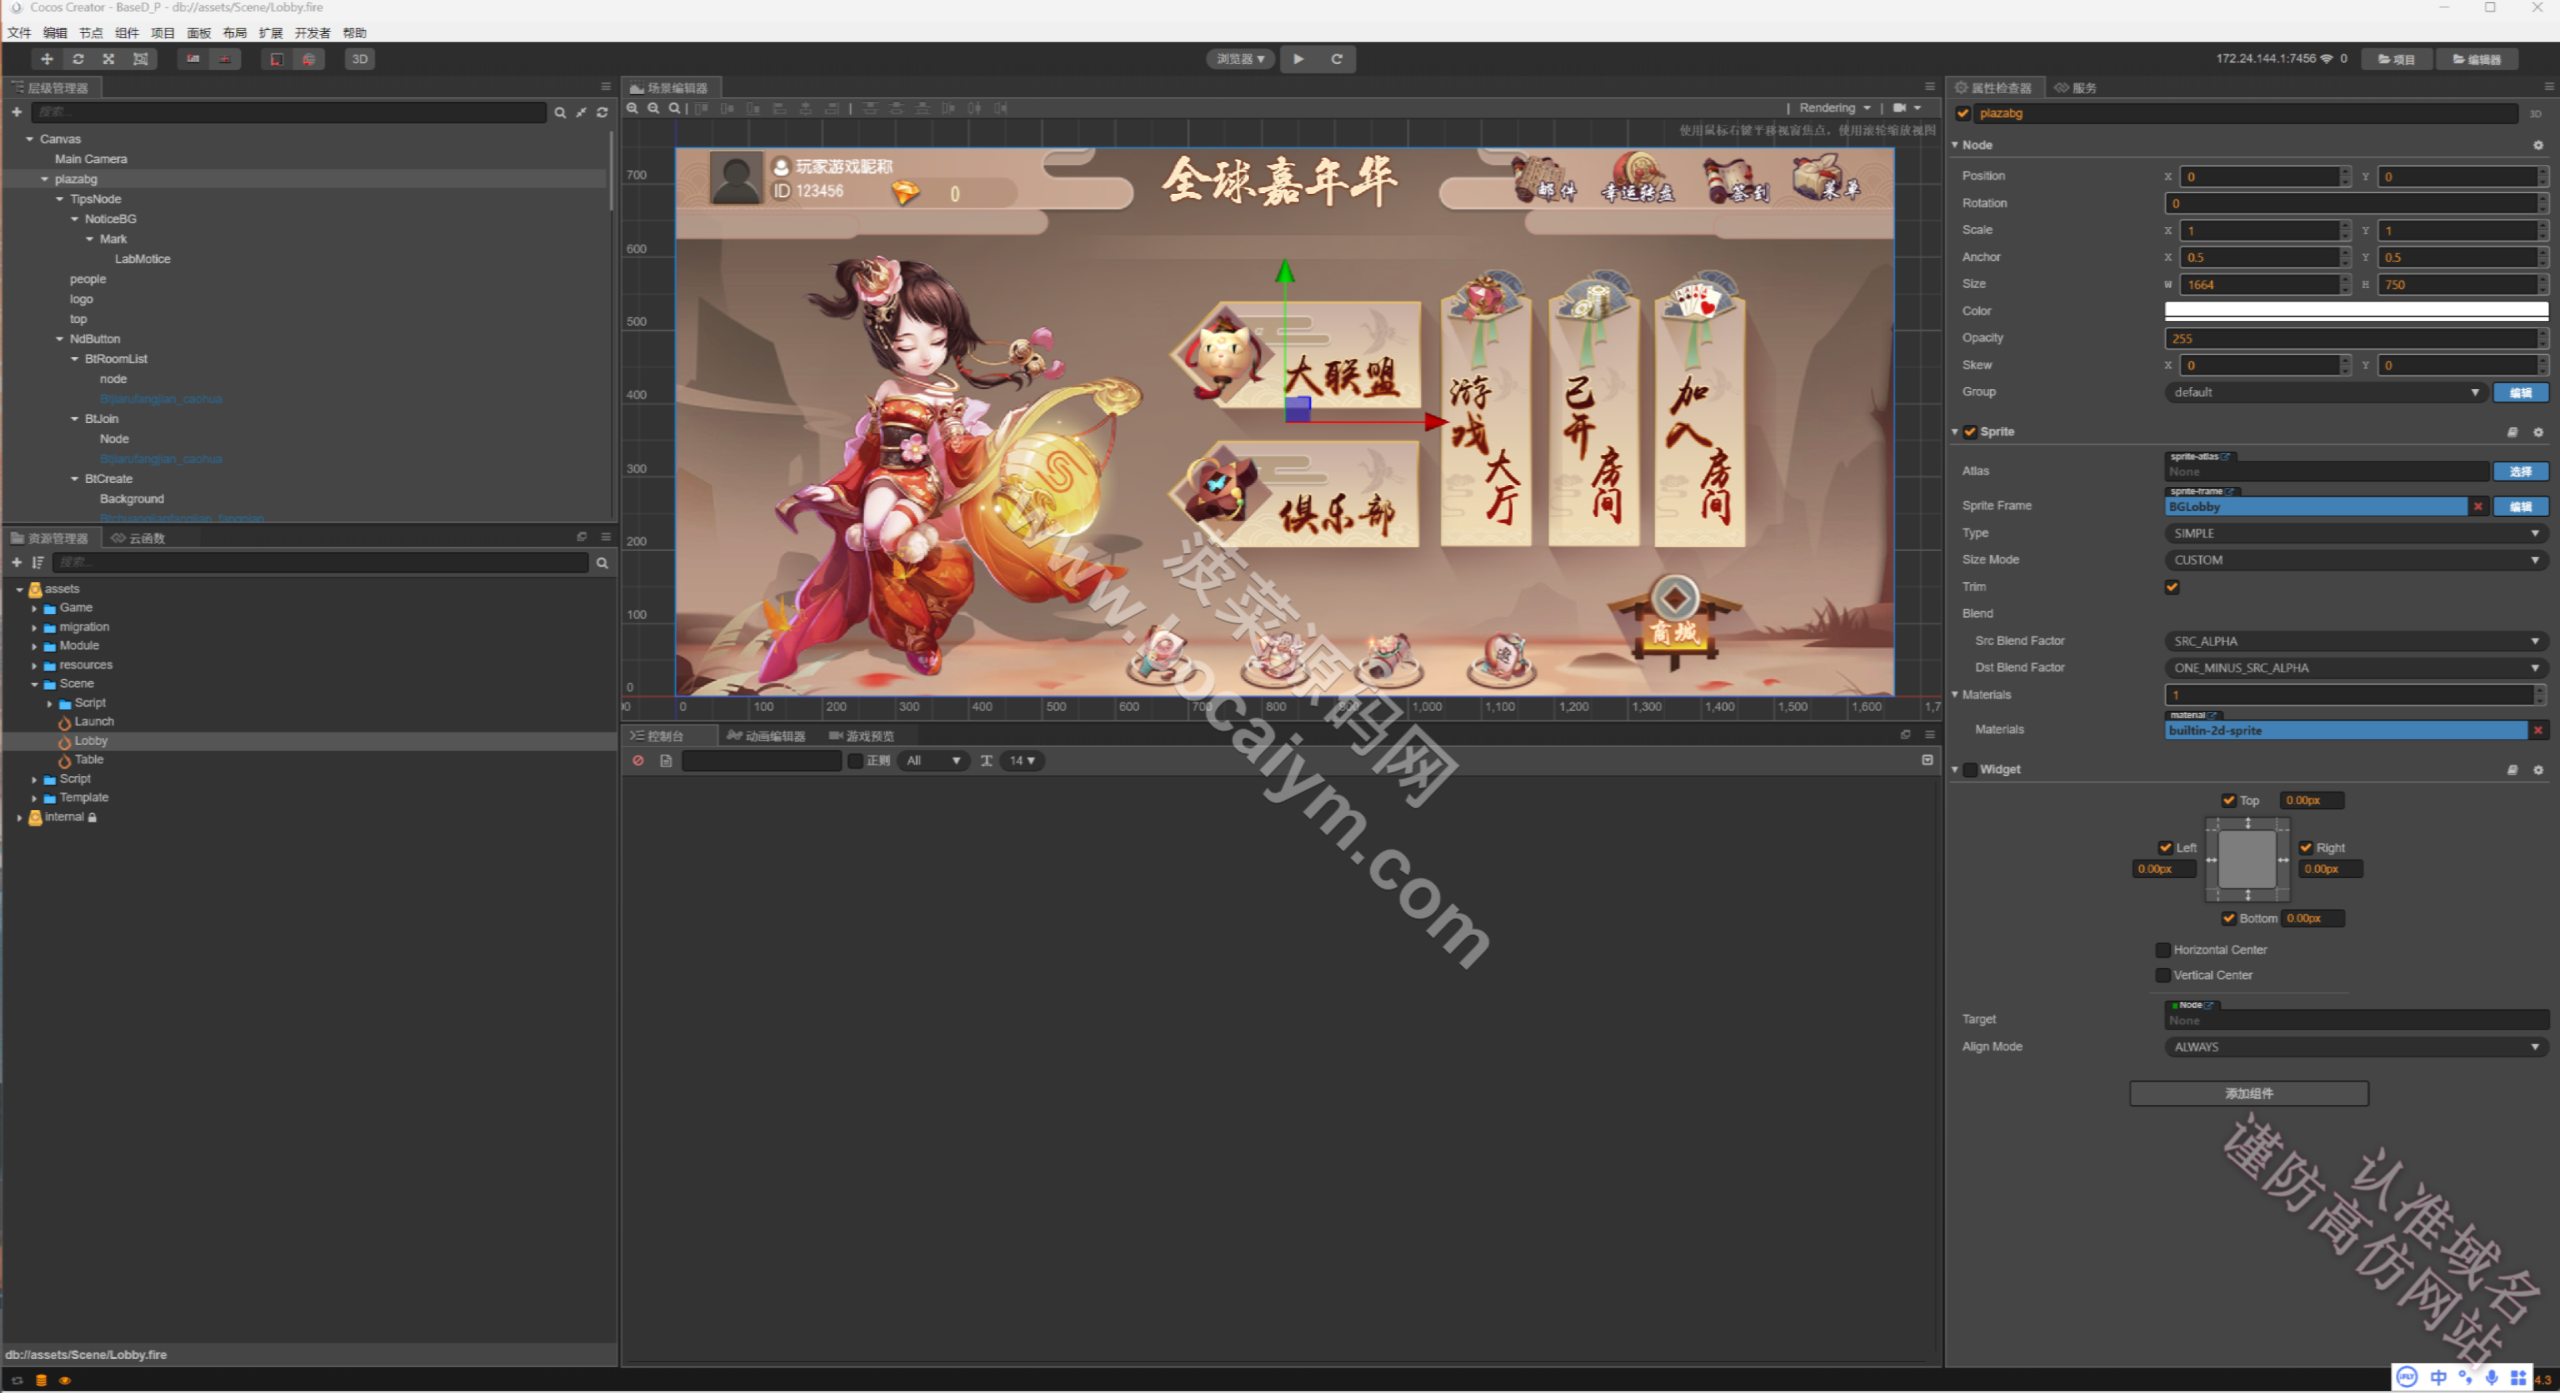Collapse the Node section in inspector
Screen dimensions: 2560x1393
(1955, 145)
